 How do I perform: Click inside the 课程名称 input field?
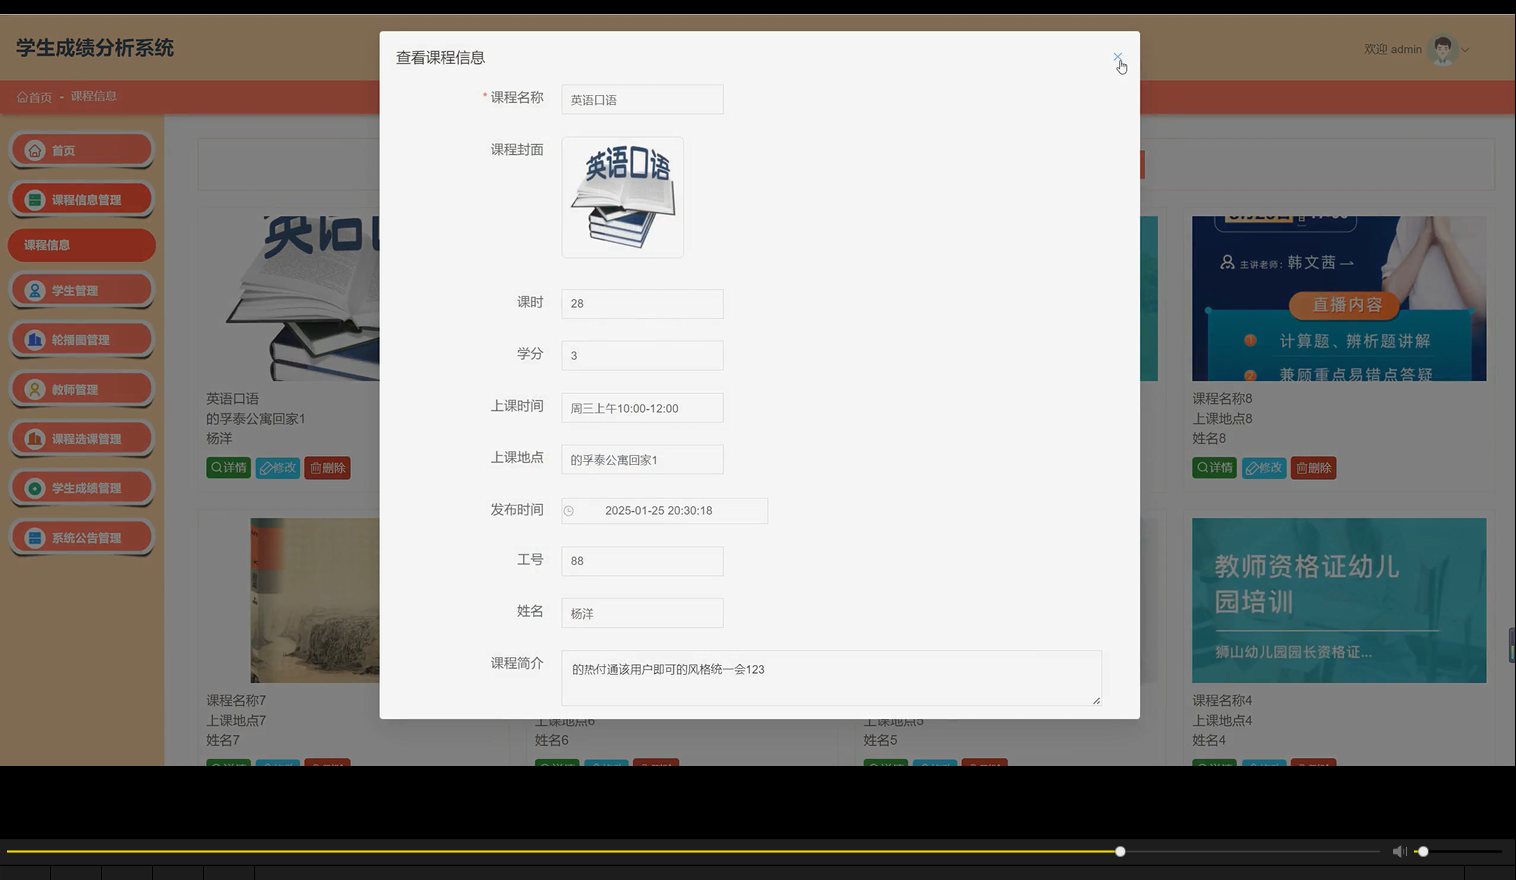click(x=641, y=99)
